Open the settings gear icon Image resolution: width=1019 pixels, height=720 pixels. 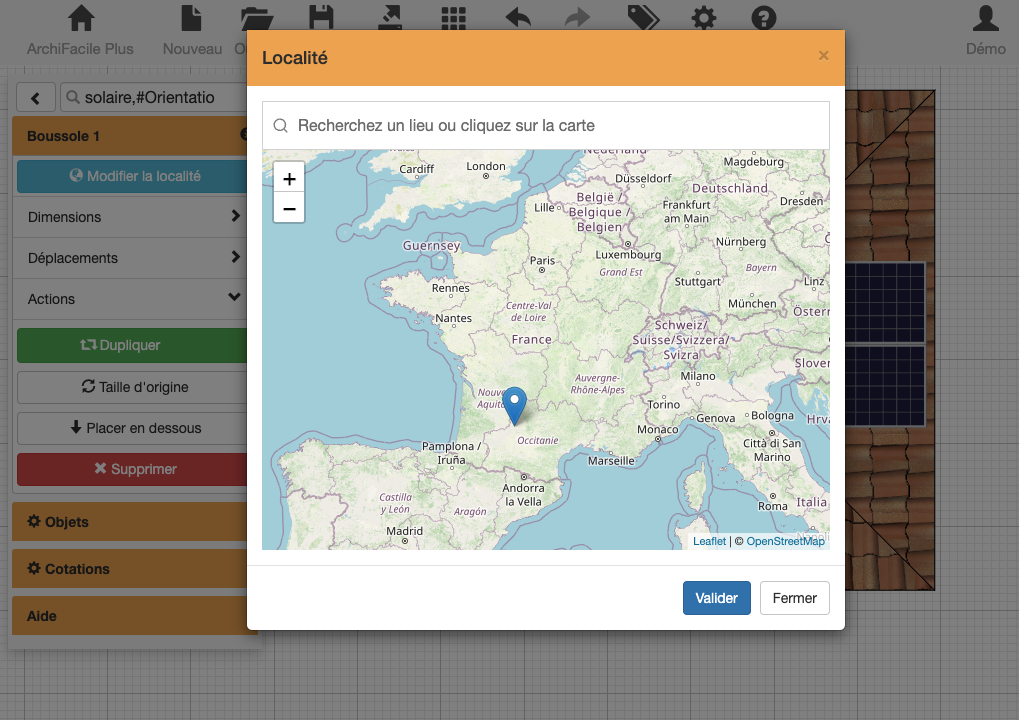click(x=704, y=19)
